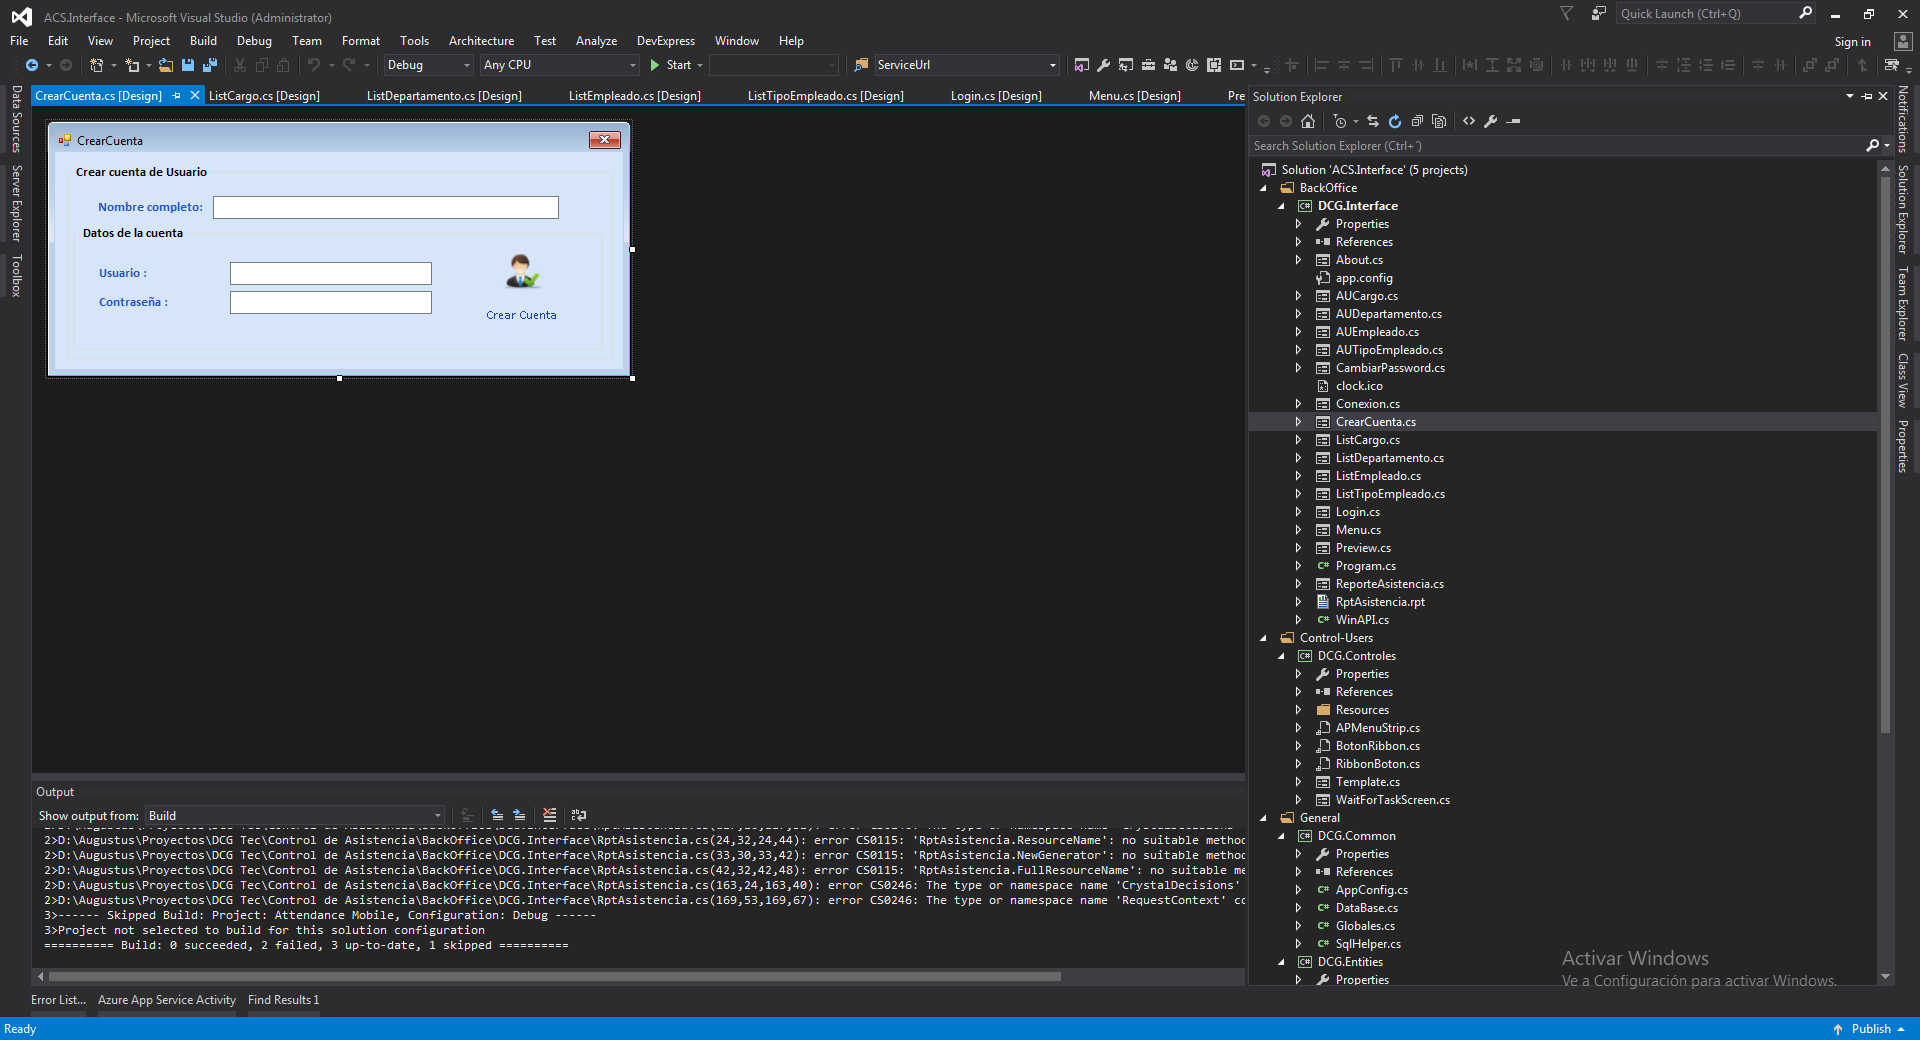Toggle pin on CrearCuenta.cs design tab
Image resolution: width=1920 pixels, height=1040 pixels.
coord(177,96)
